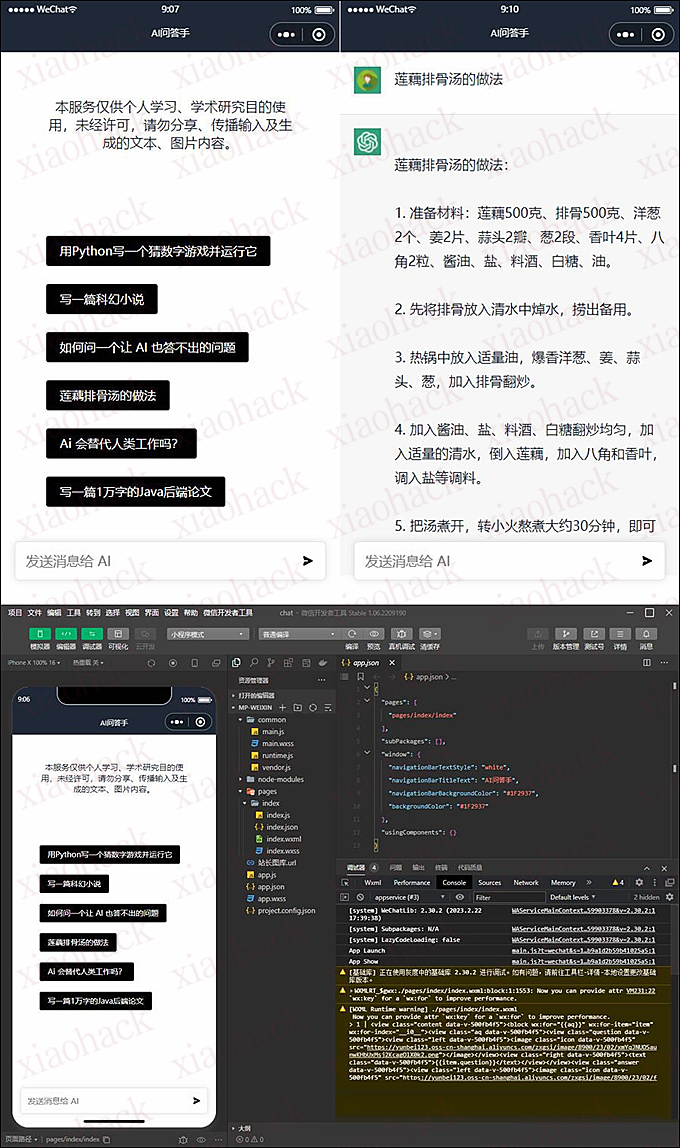This screenshot has height=1148, width=680.
Task: Toggle the green 模拟器 simulator button
Action: [40, 633]
